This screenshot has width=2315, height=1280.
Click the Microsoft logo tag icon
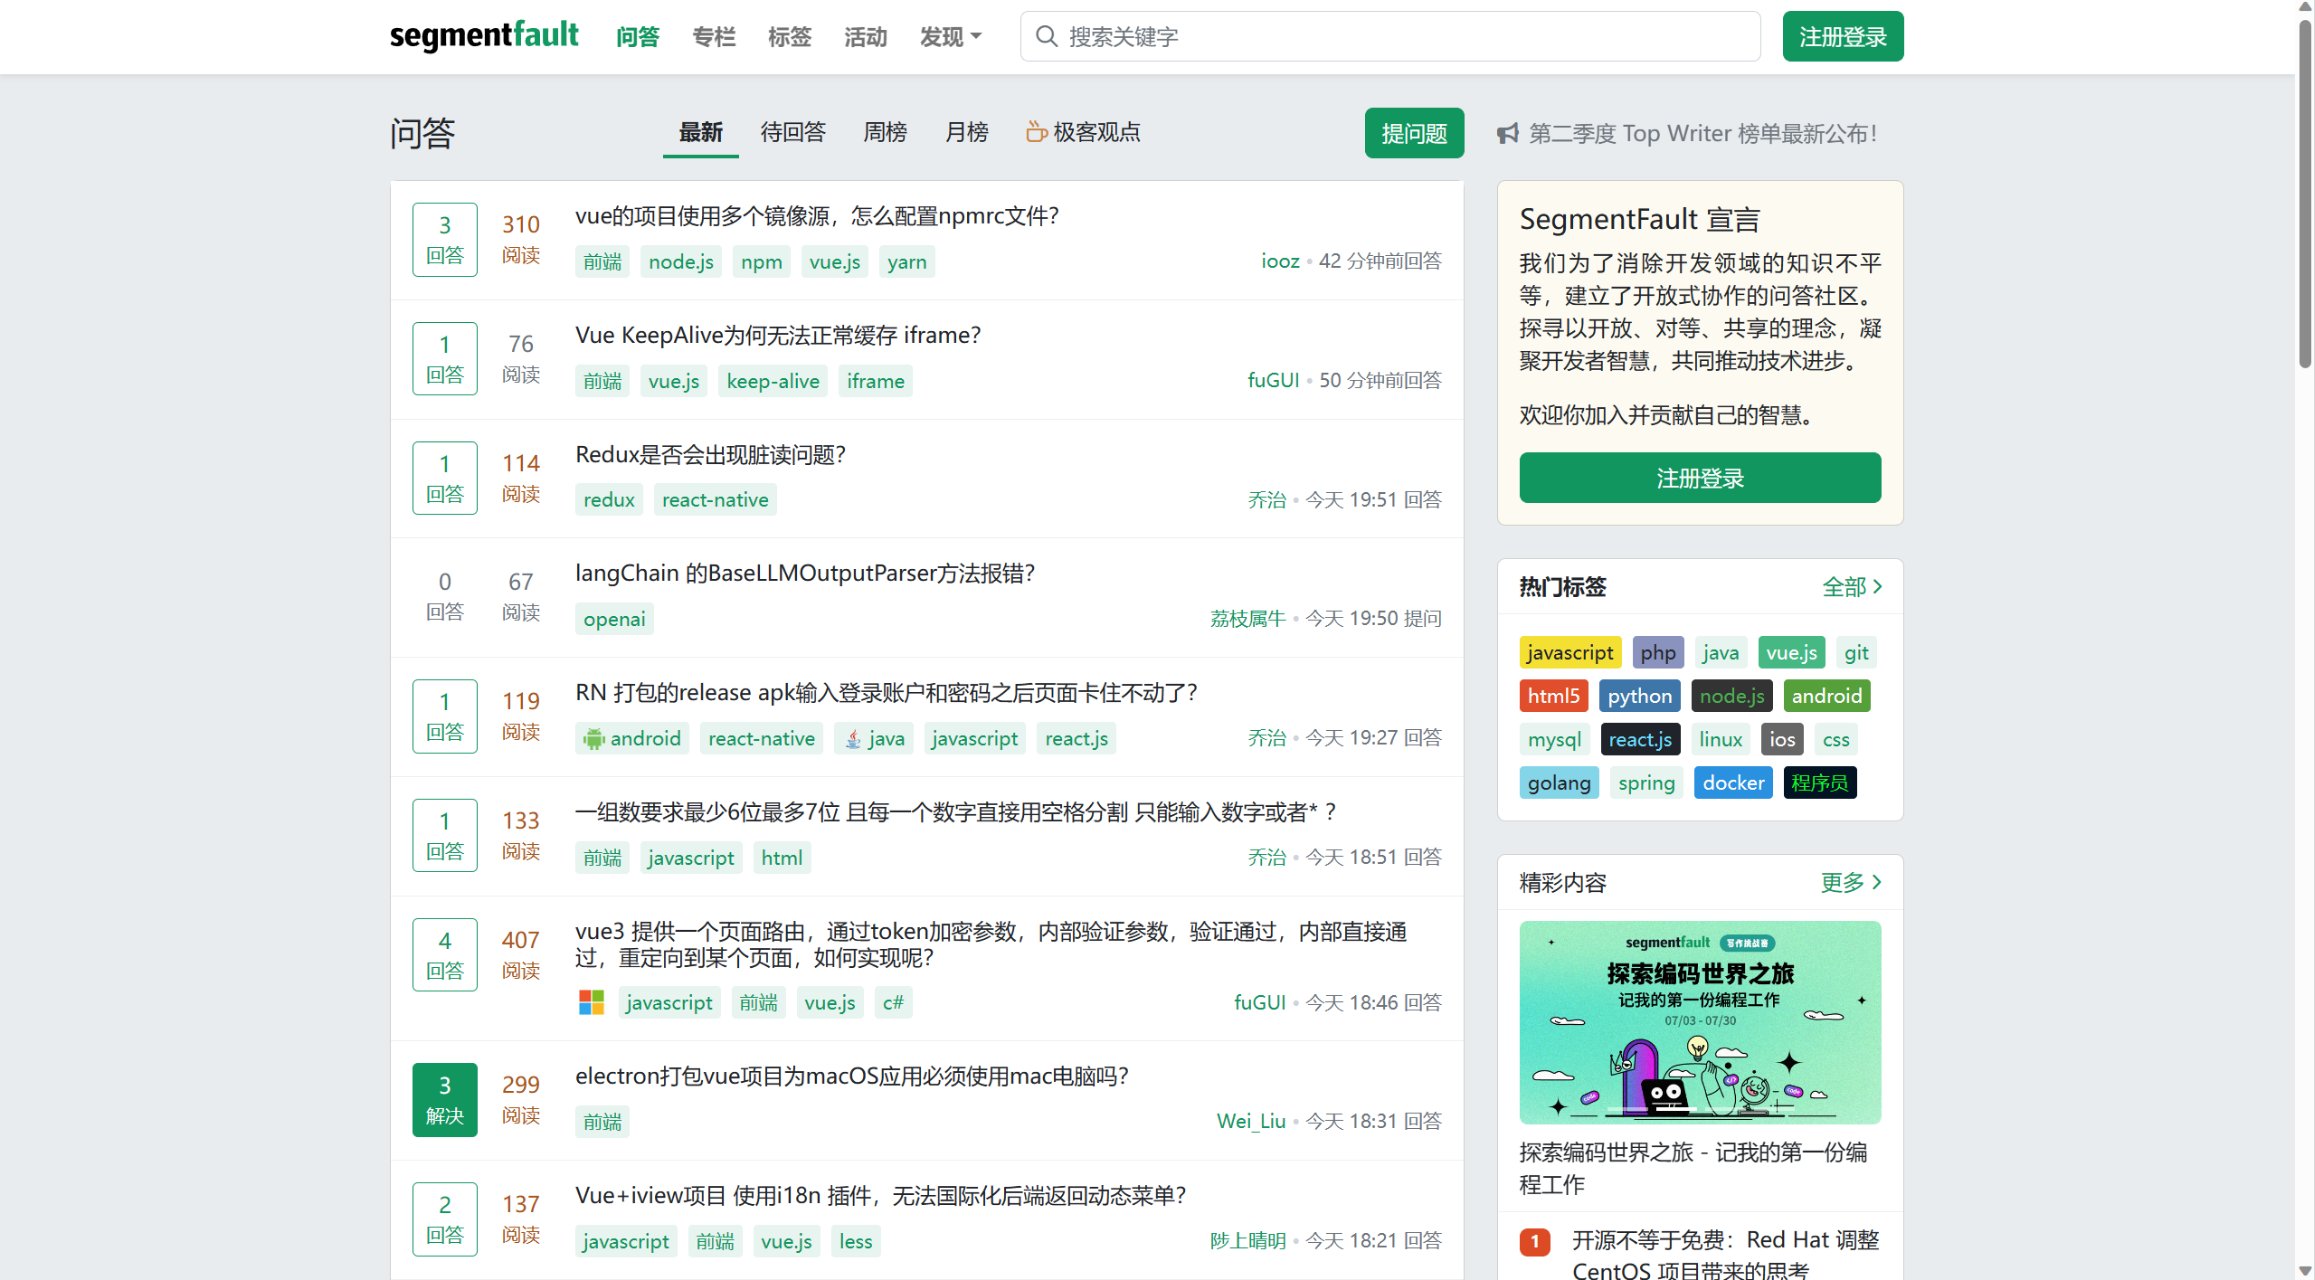tap(591, 1002)
